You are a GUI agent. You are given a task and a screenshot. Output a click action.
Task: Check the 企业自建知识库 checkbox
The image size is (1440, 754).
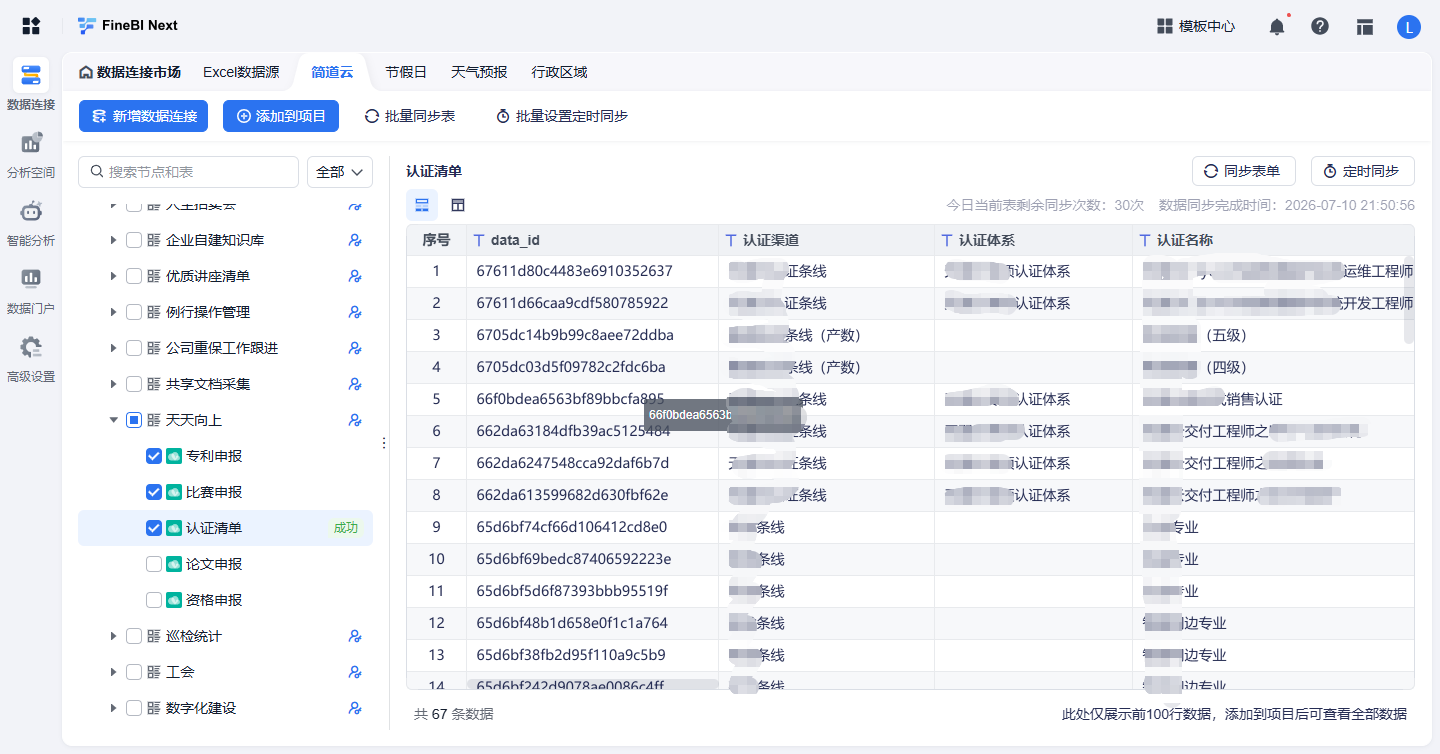point(134,240)
